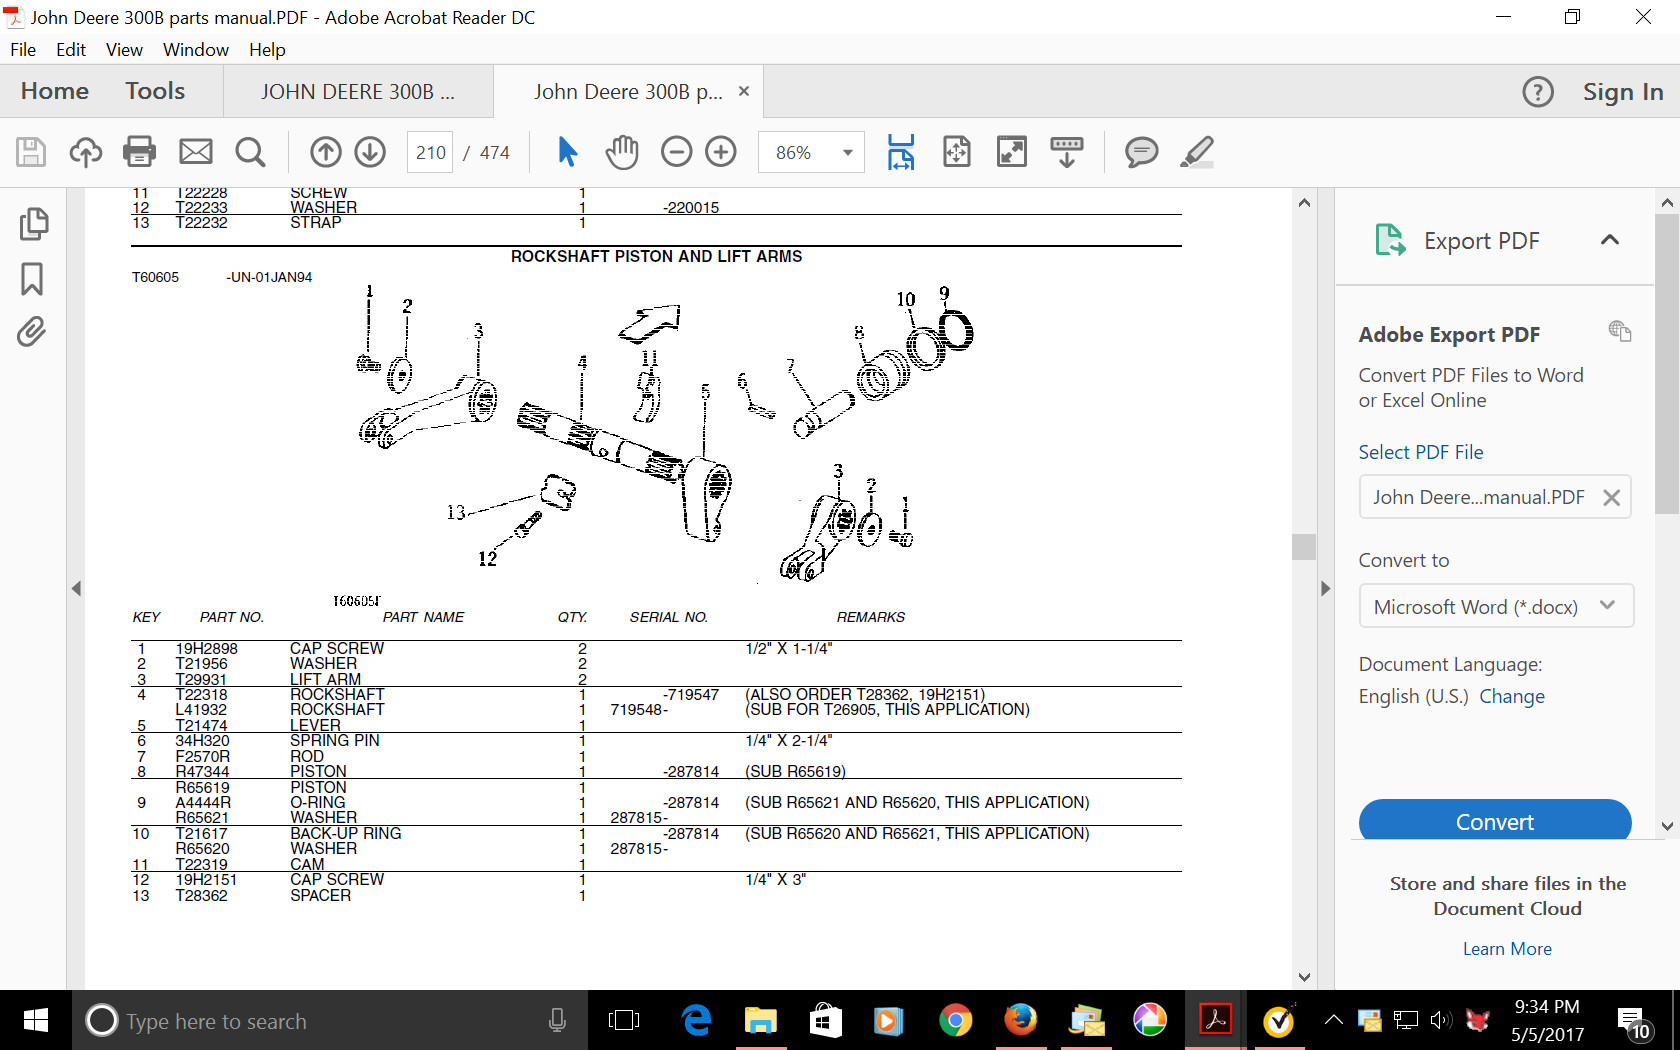Click the zoom in plus icon
1680x1050 pixels.
point(721,152)
